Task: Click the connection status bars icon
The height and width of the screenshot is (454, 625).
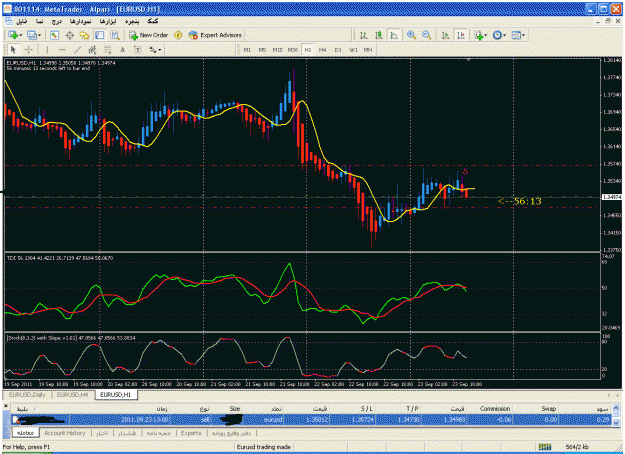Action: click(x=545, y=447)
